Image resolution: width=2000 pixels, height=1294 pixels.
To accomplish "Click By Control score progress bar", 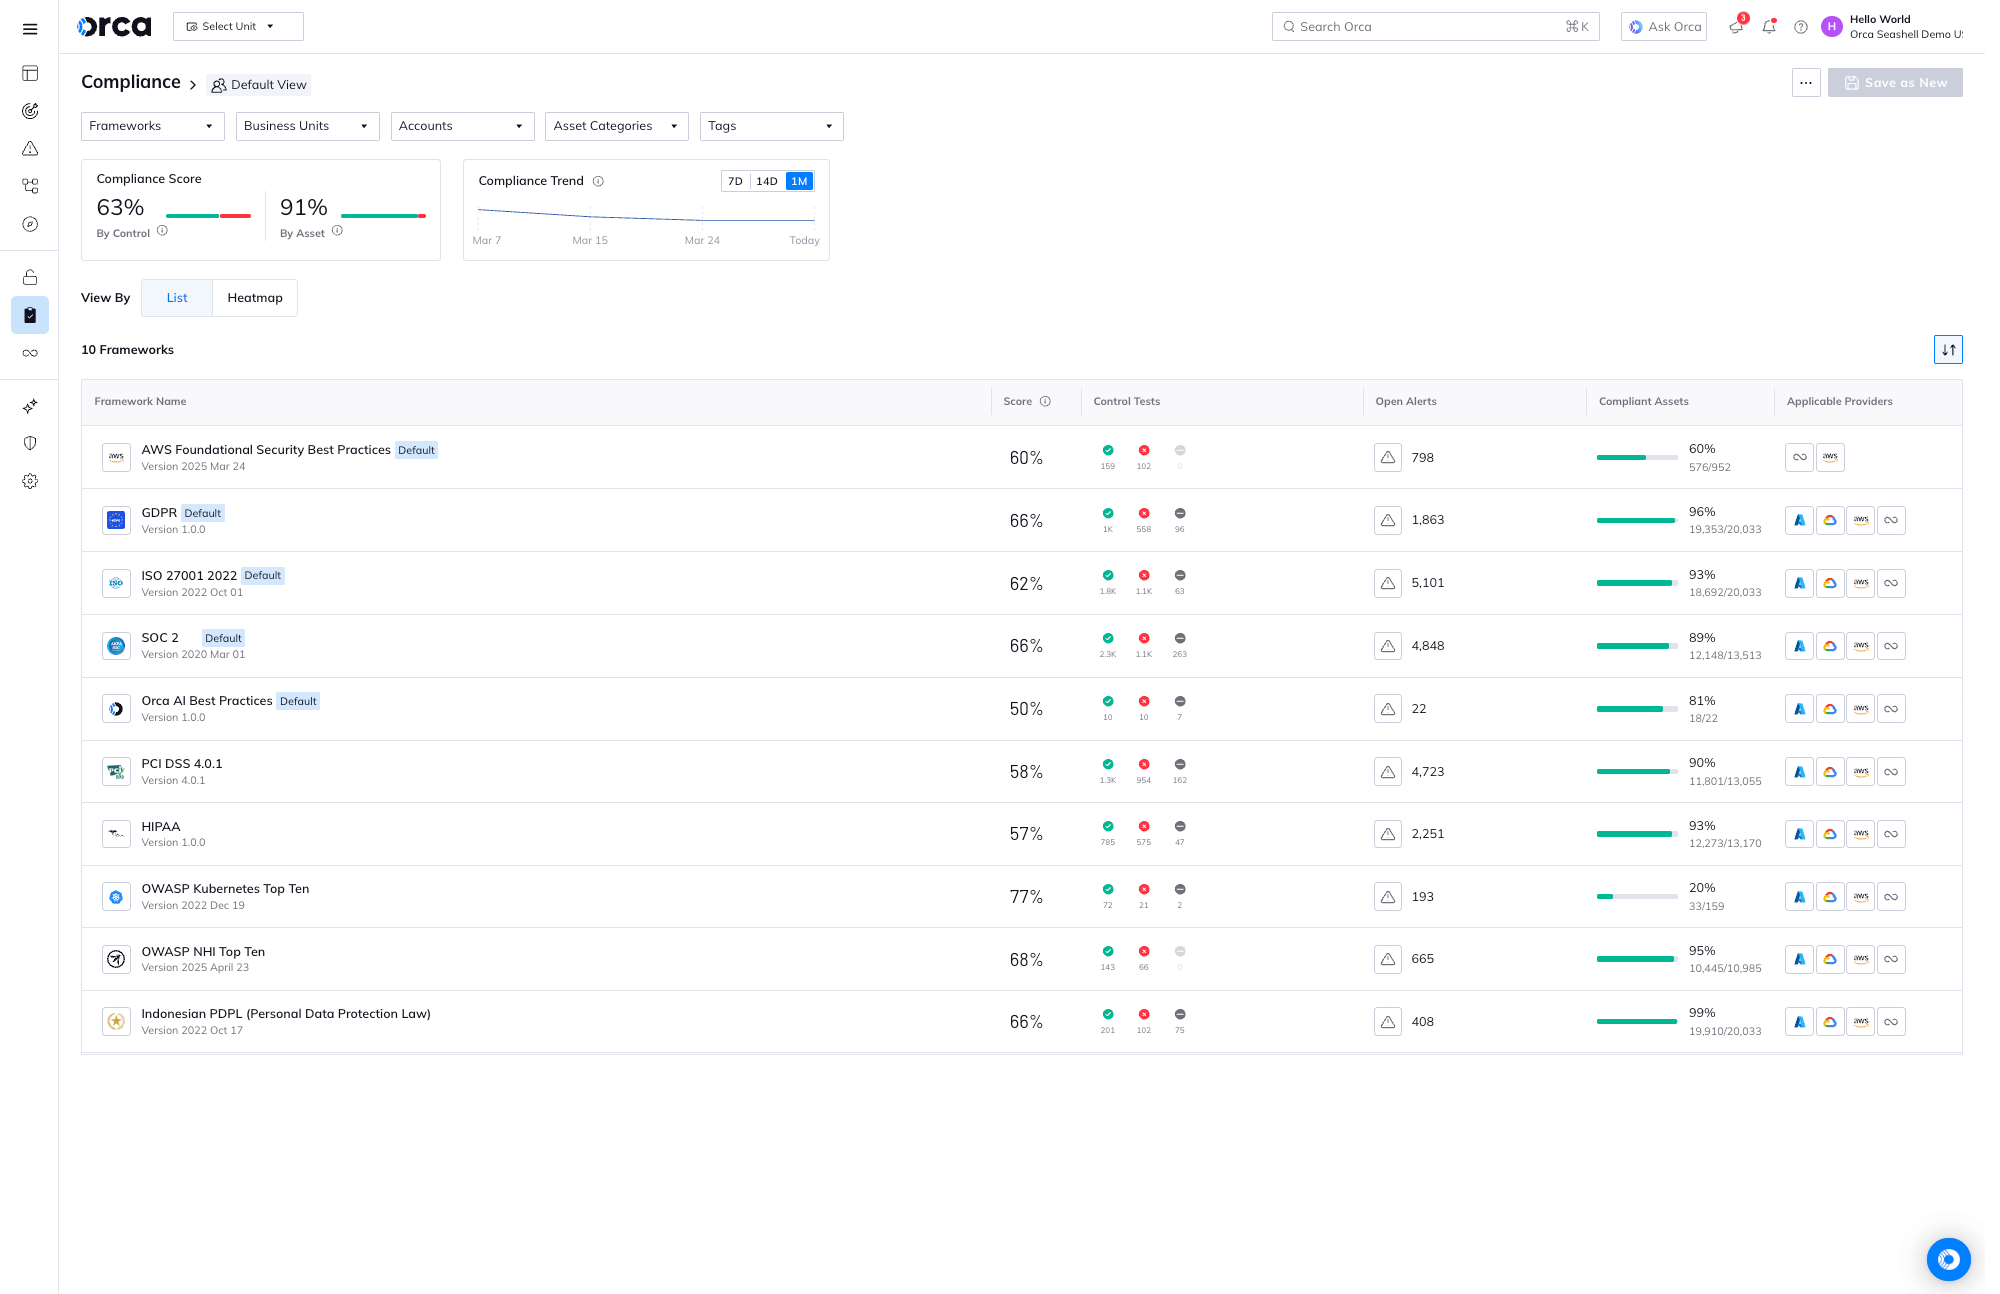I will point(208,216).
